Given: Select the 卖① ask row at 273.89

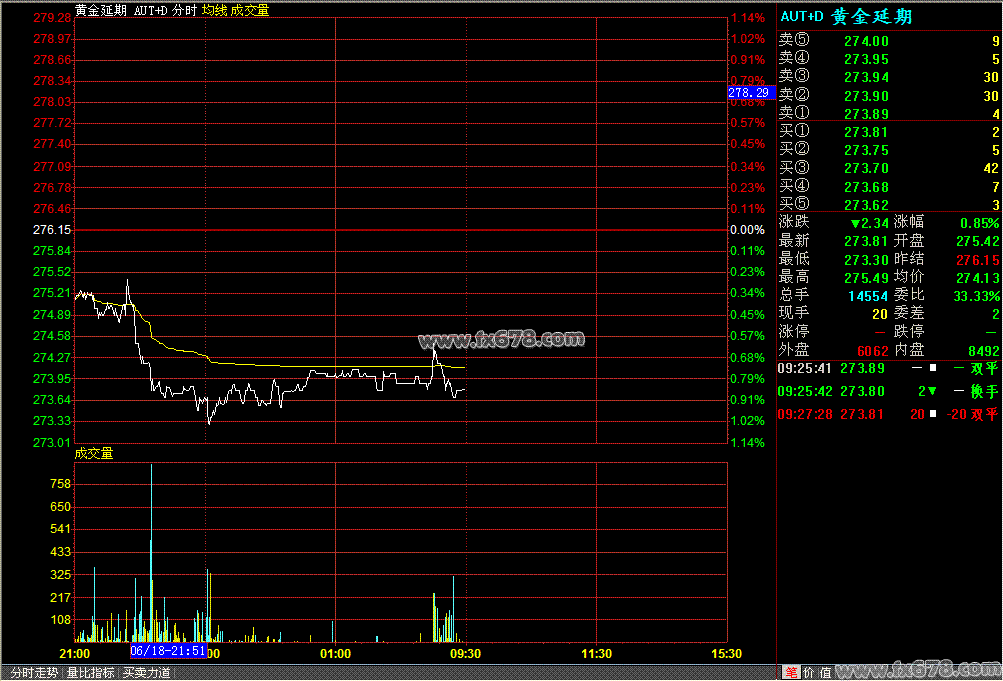Looking at the screenshot, I should pos(889,114).
